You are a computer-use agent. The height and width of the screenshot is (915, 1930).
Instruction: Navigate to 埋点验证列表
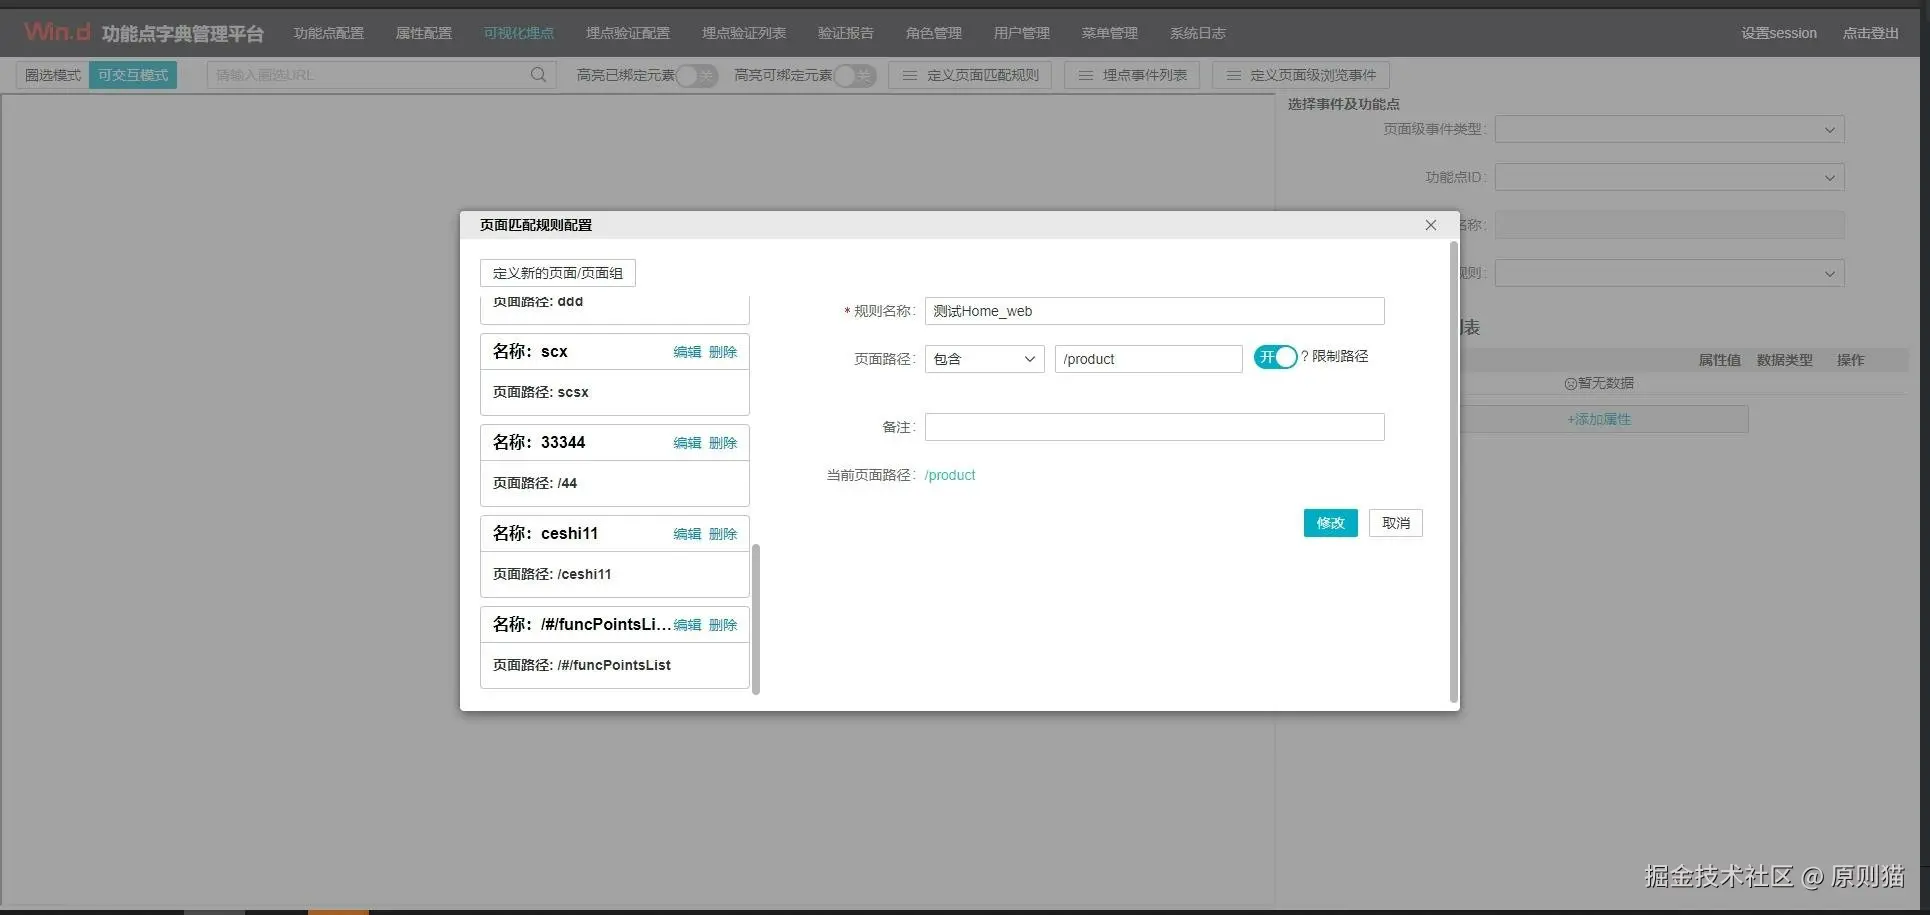(744, 33)
